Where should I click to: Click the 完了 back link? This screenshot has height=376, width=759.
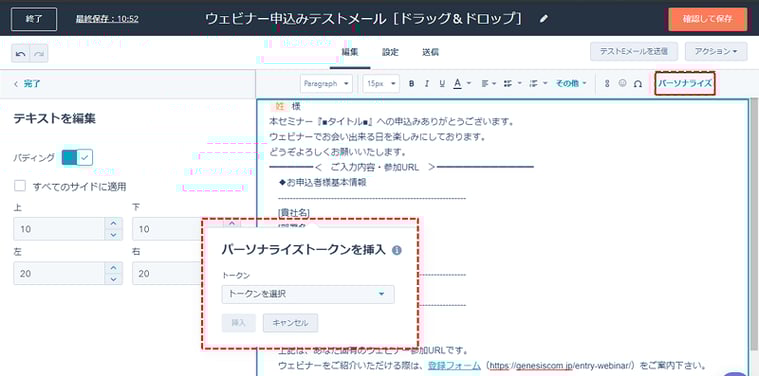(27, 84)
